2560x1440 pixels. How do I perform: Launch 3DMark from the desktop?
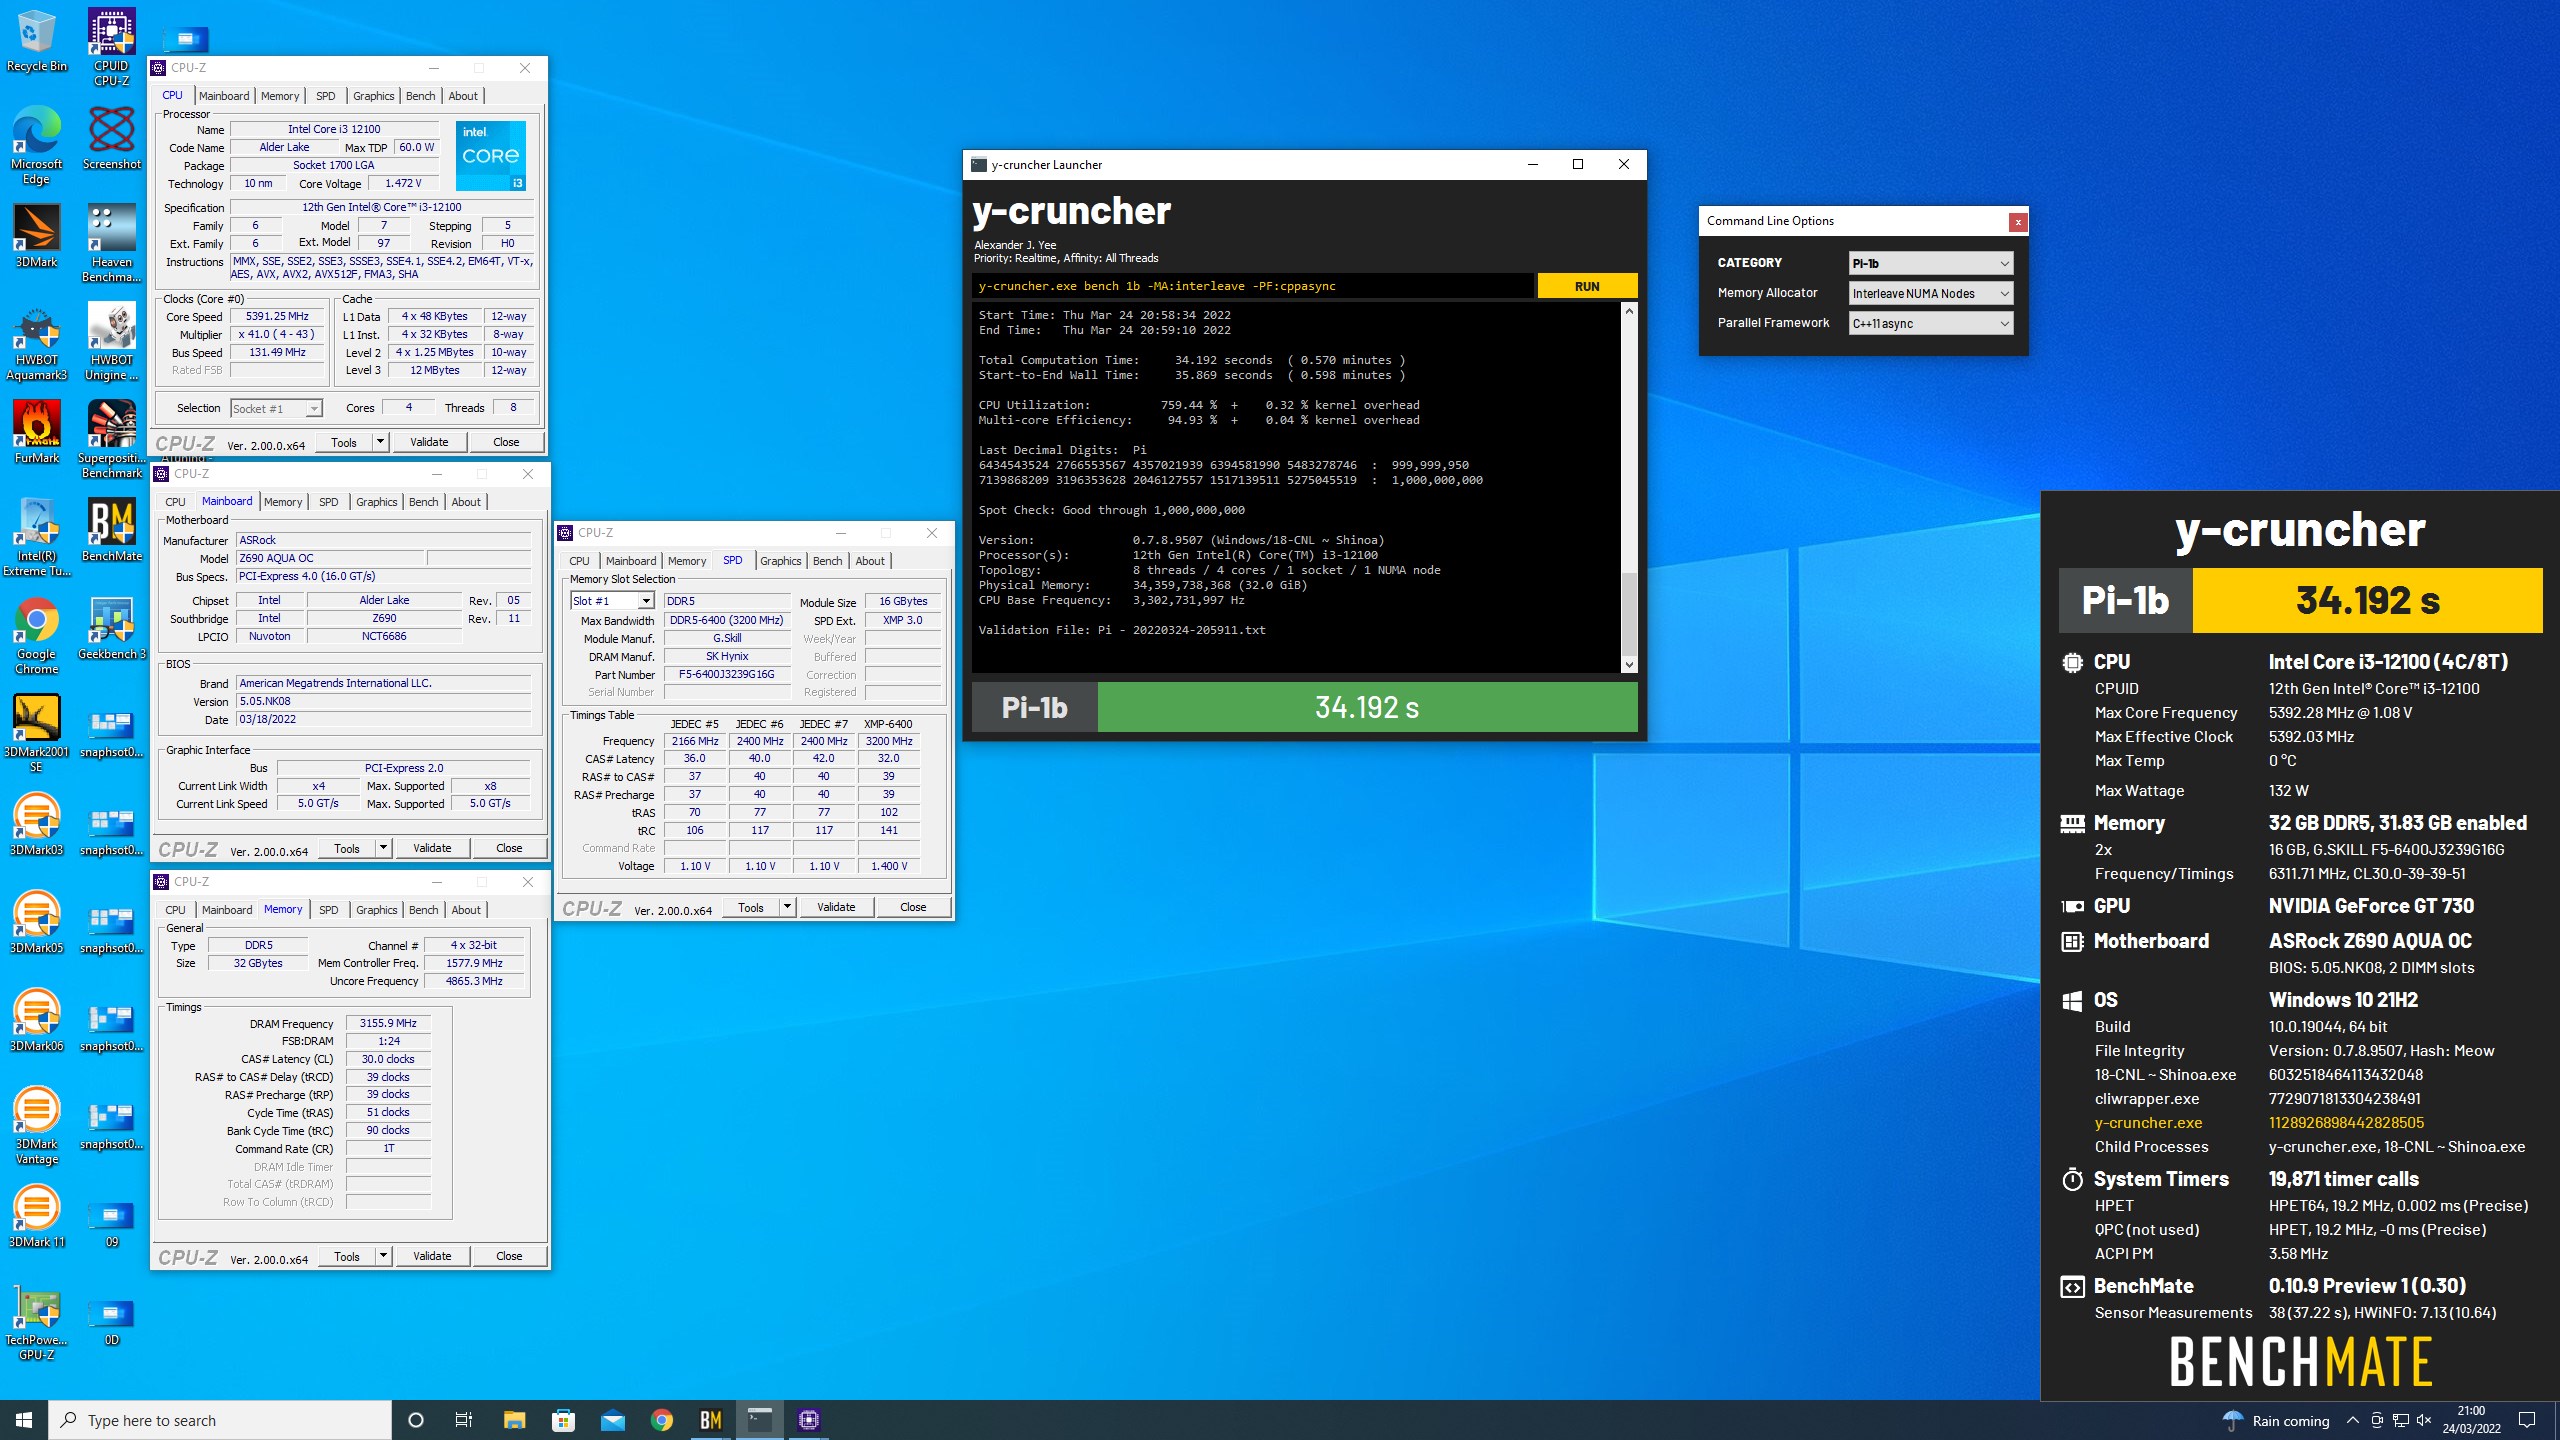point(36,236)
